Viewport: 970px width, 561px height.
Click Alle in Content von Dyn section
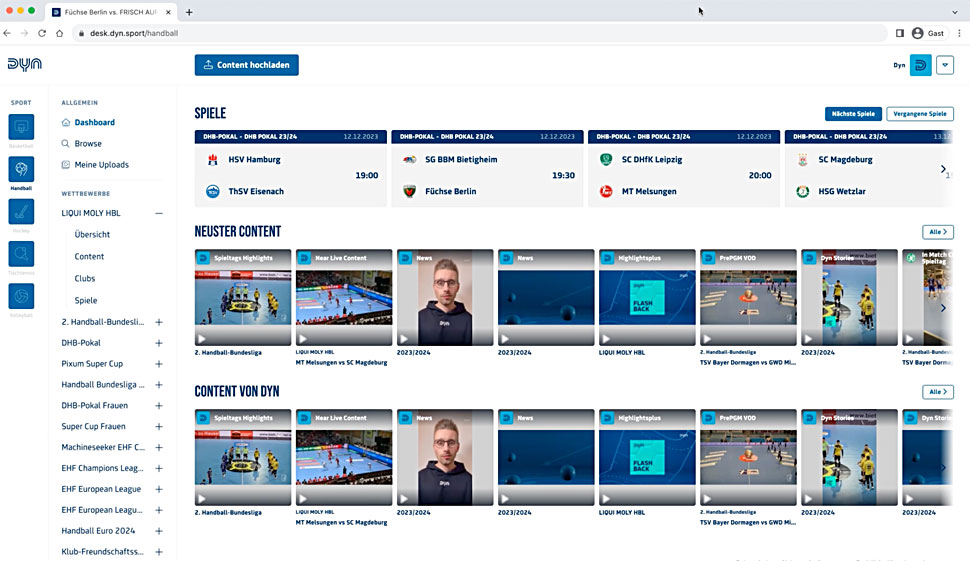(x=938, y=392)
